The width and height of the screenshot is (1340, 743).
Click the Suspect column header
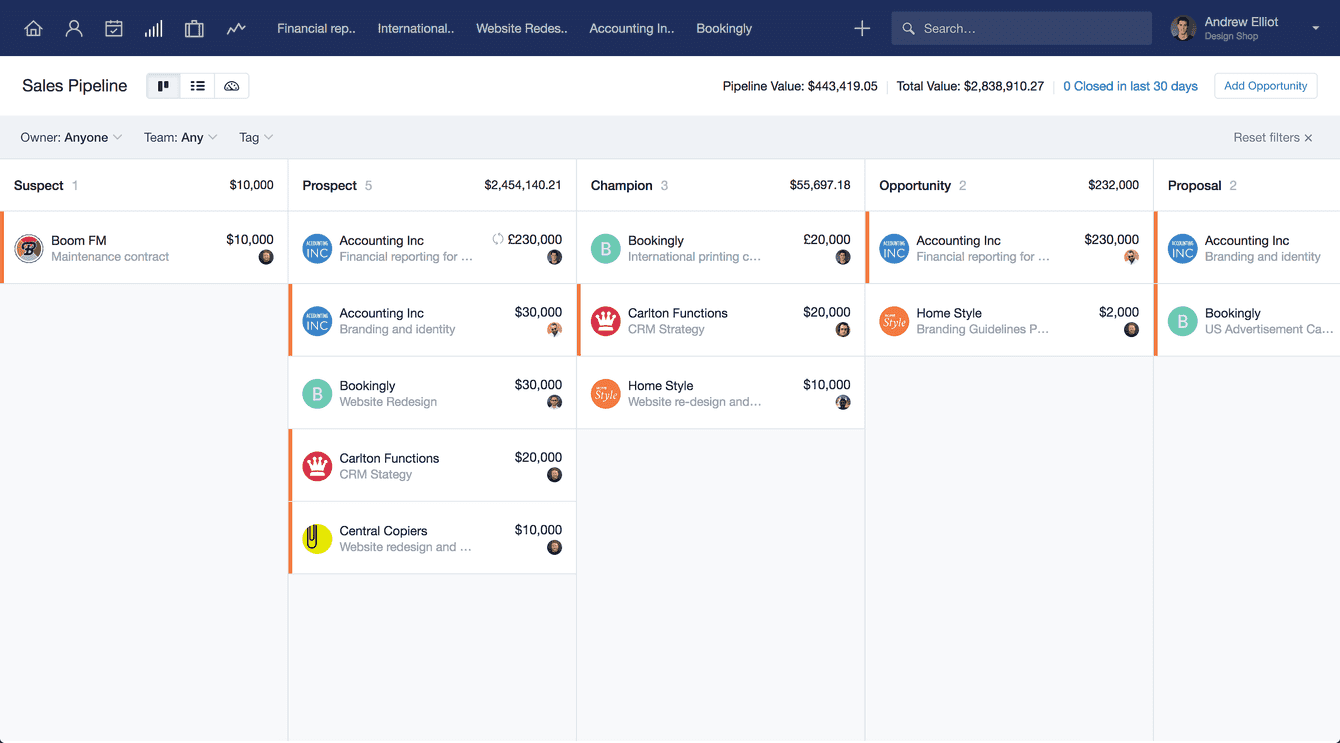click(x=144, y=185)
